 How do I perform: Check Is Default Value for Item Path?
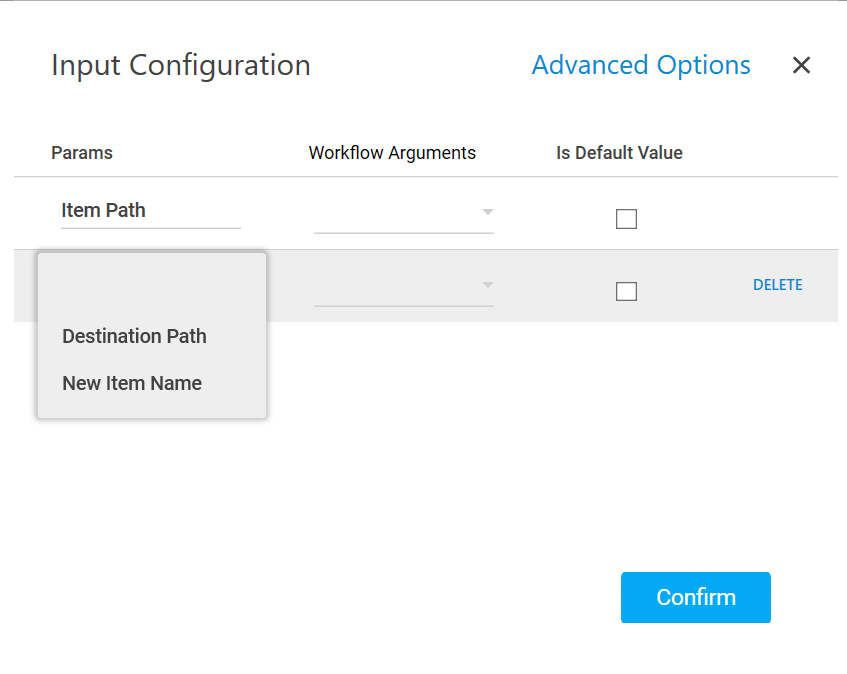tap(626, 219)
